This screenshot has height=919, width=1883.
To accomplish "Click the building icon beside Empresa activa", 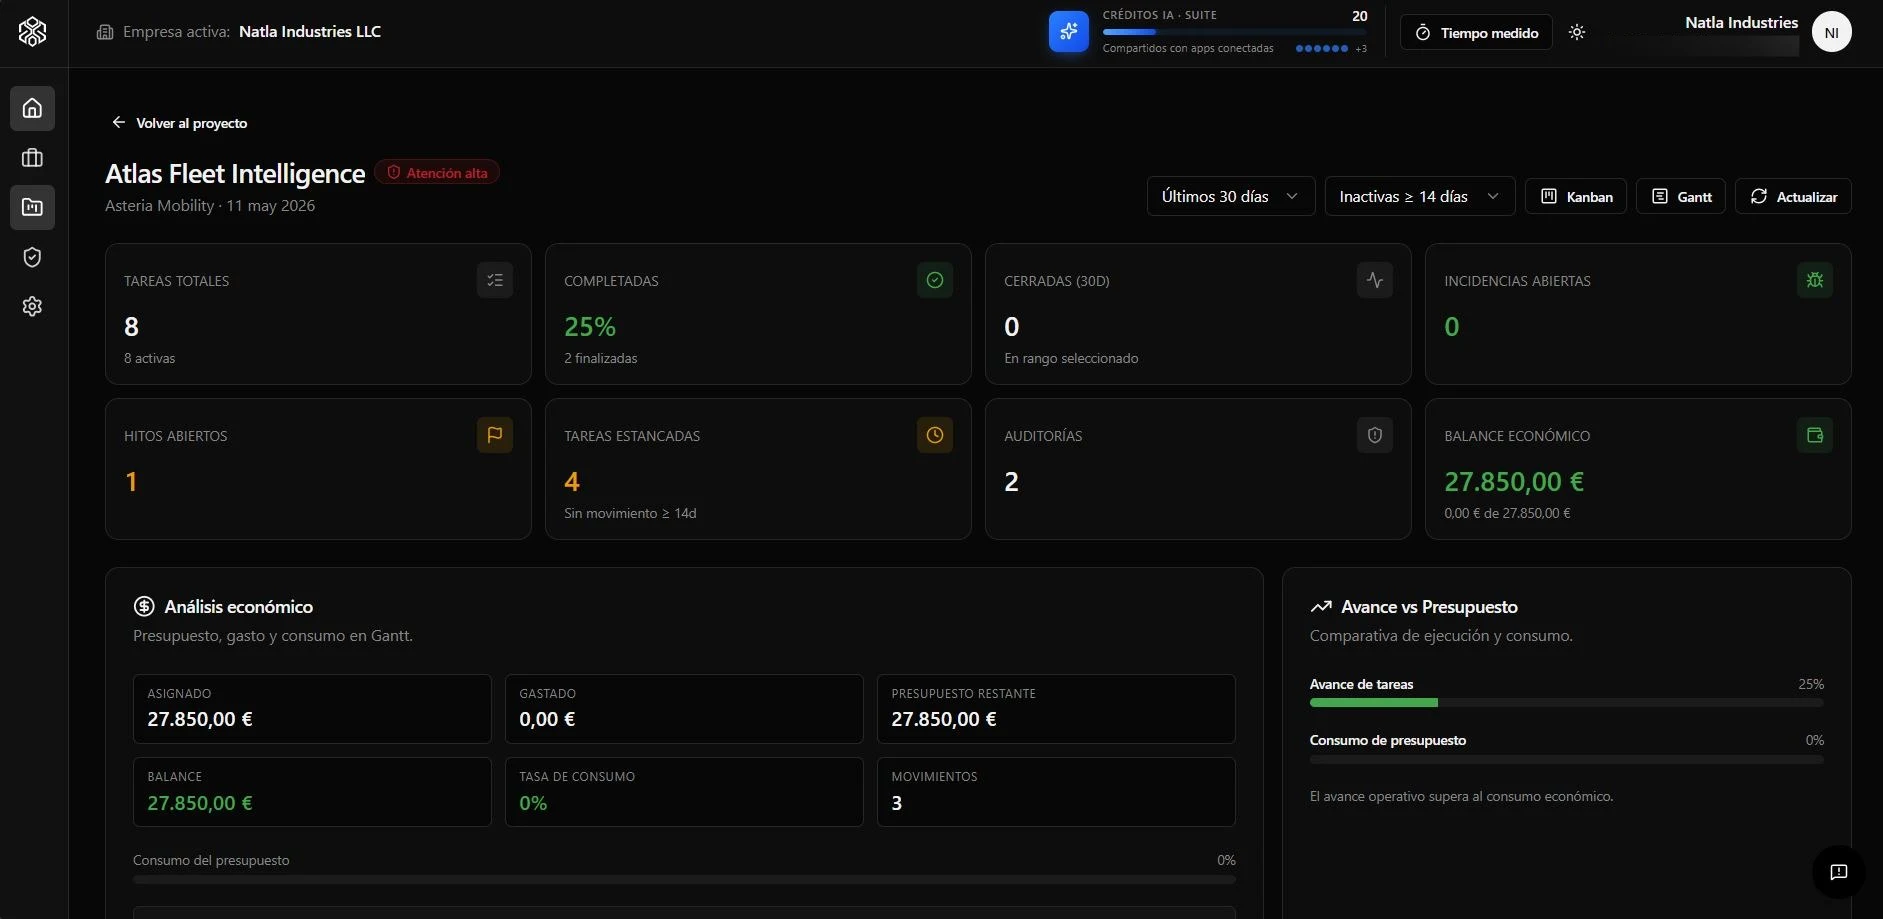I will tap(105, 32).
